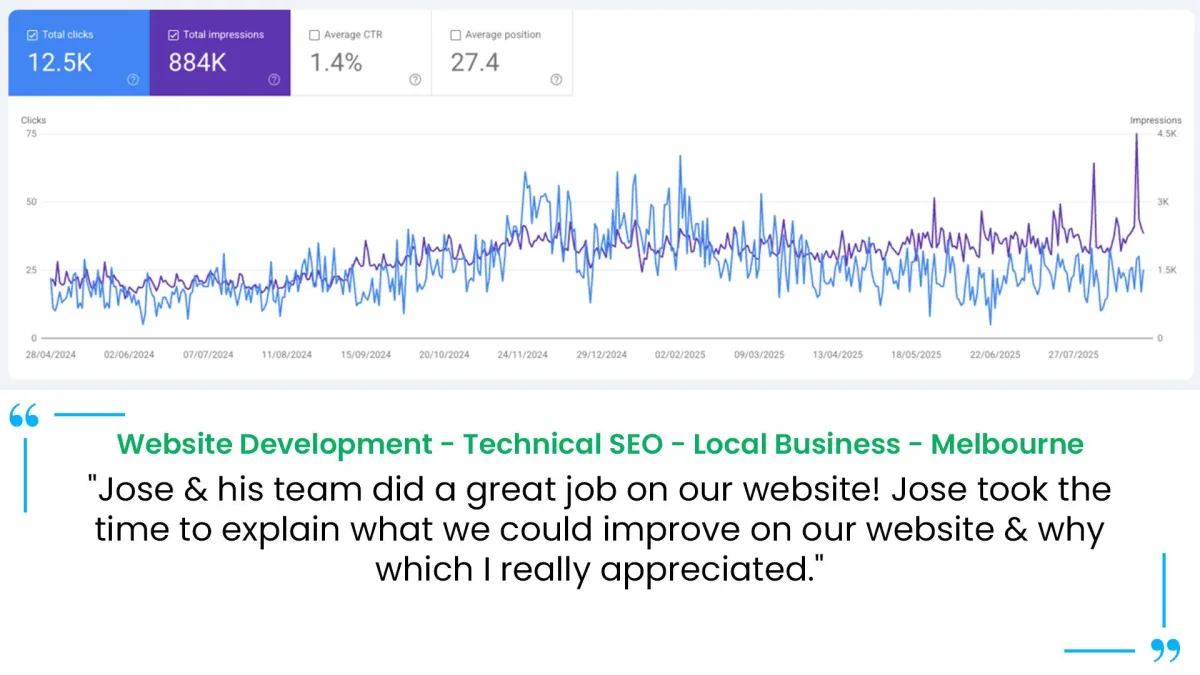
Task: Click the 02/02/2025 date on chart axis
Action: pos(680,355)
